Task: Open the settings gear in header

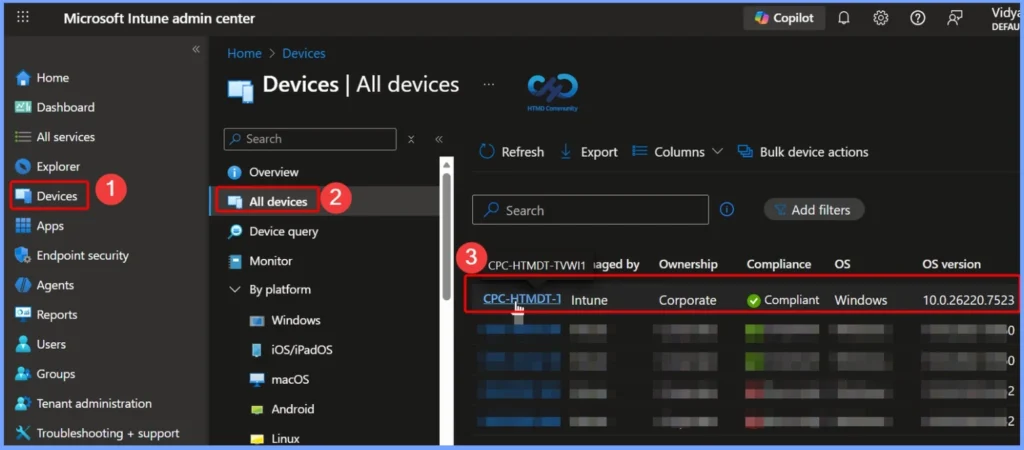Action: pos(880,18)
